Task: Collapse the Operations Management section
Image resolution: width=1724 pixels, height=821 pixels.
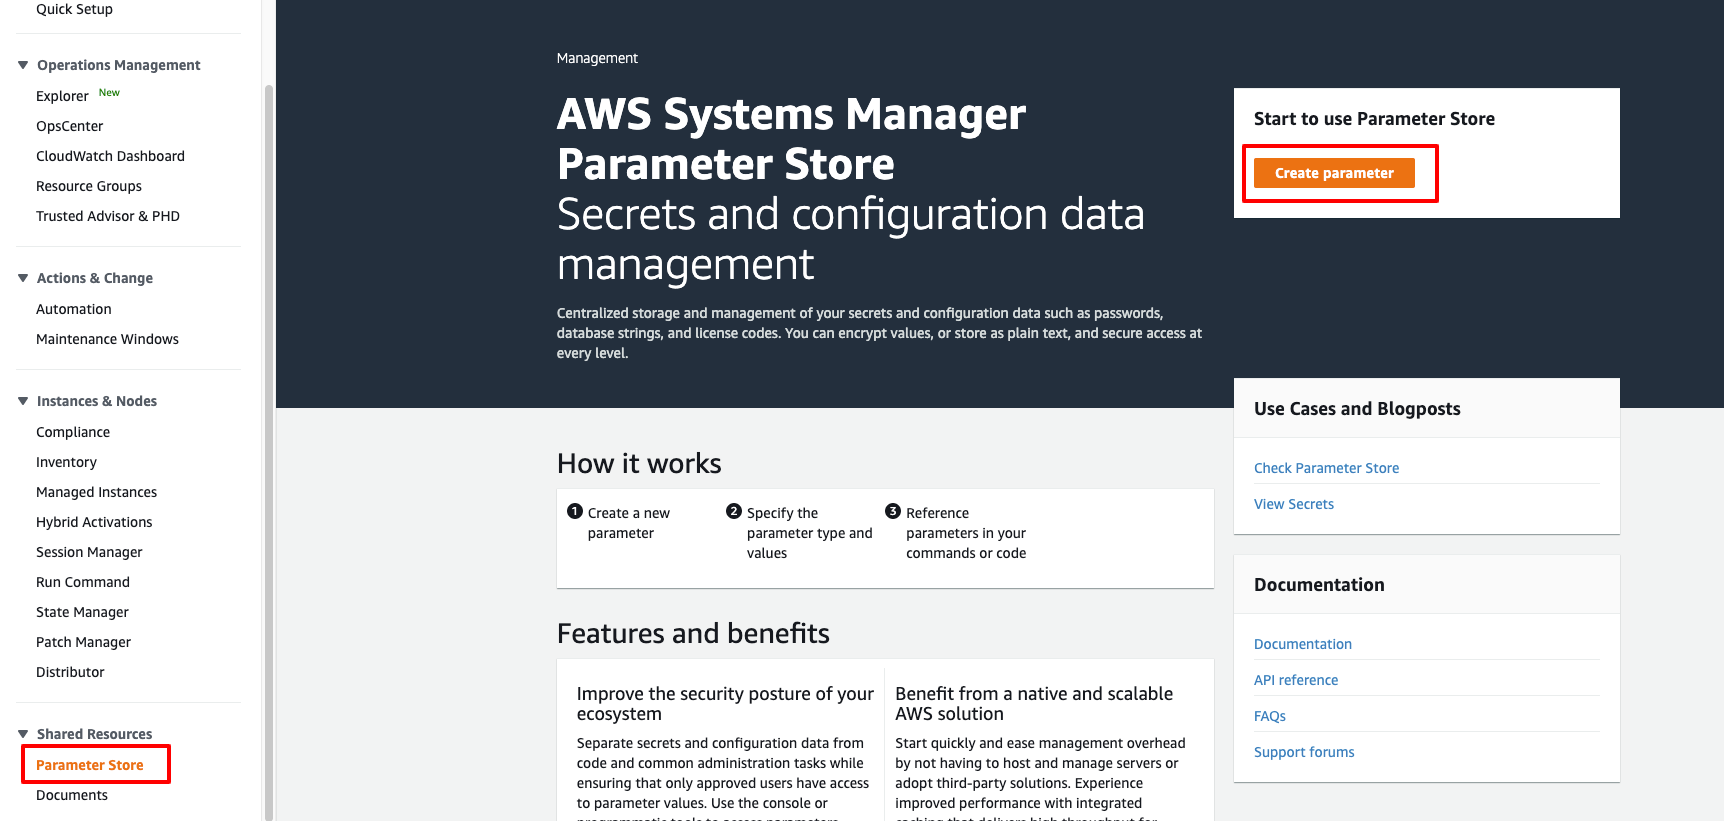Action: point(23,65)
